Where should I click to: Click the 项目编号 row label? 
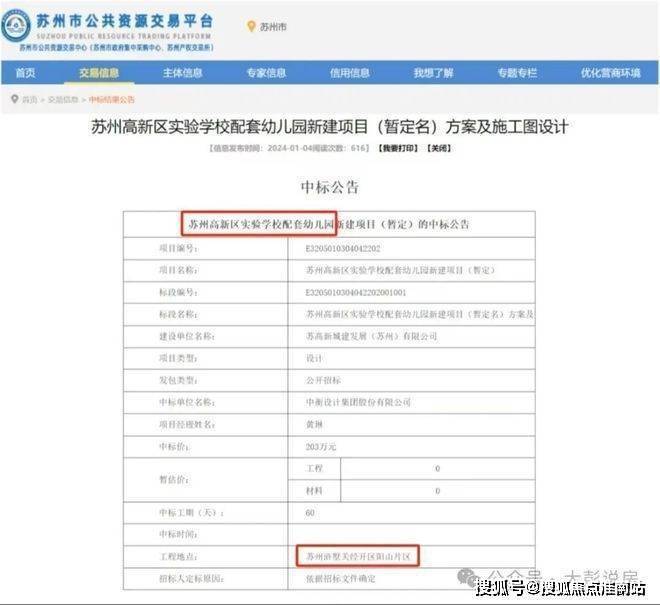click(178, 248)
